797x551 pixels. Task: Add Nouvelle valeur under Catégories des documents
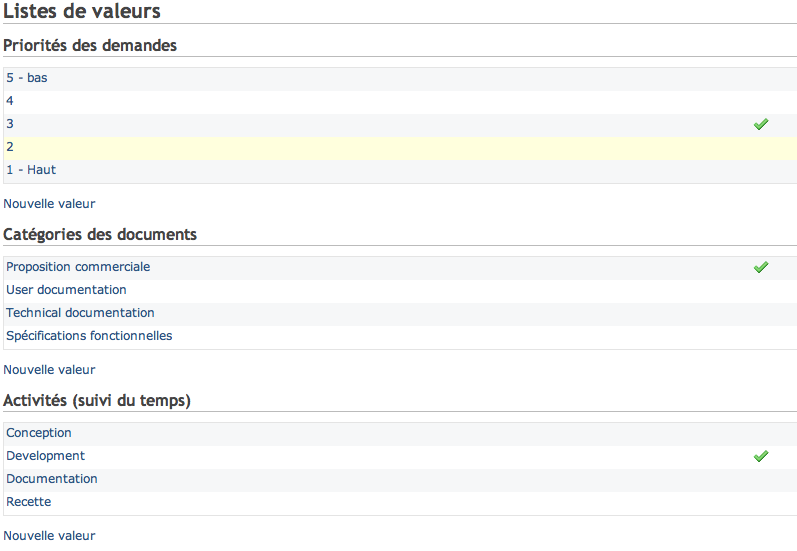point(49,370)
